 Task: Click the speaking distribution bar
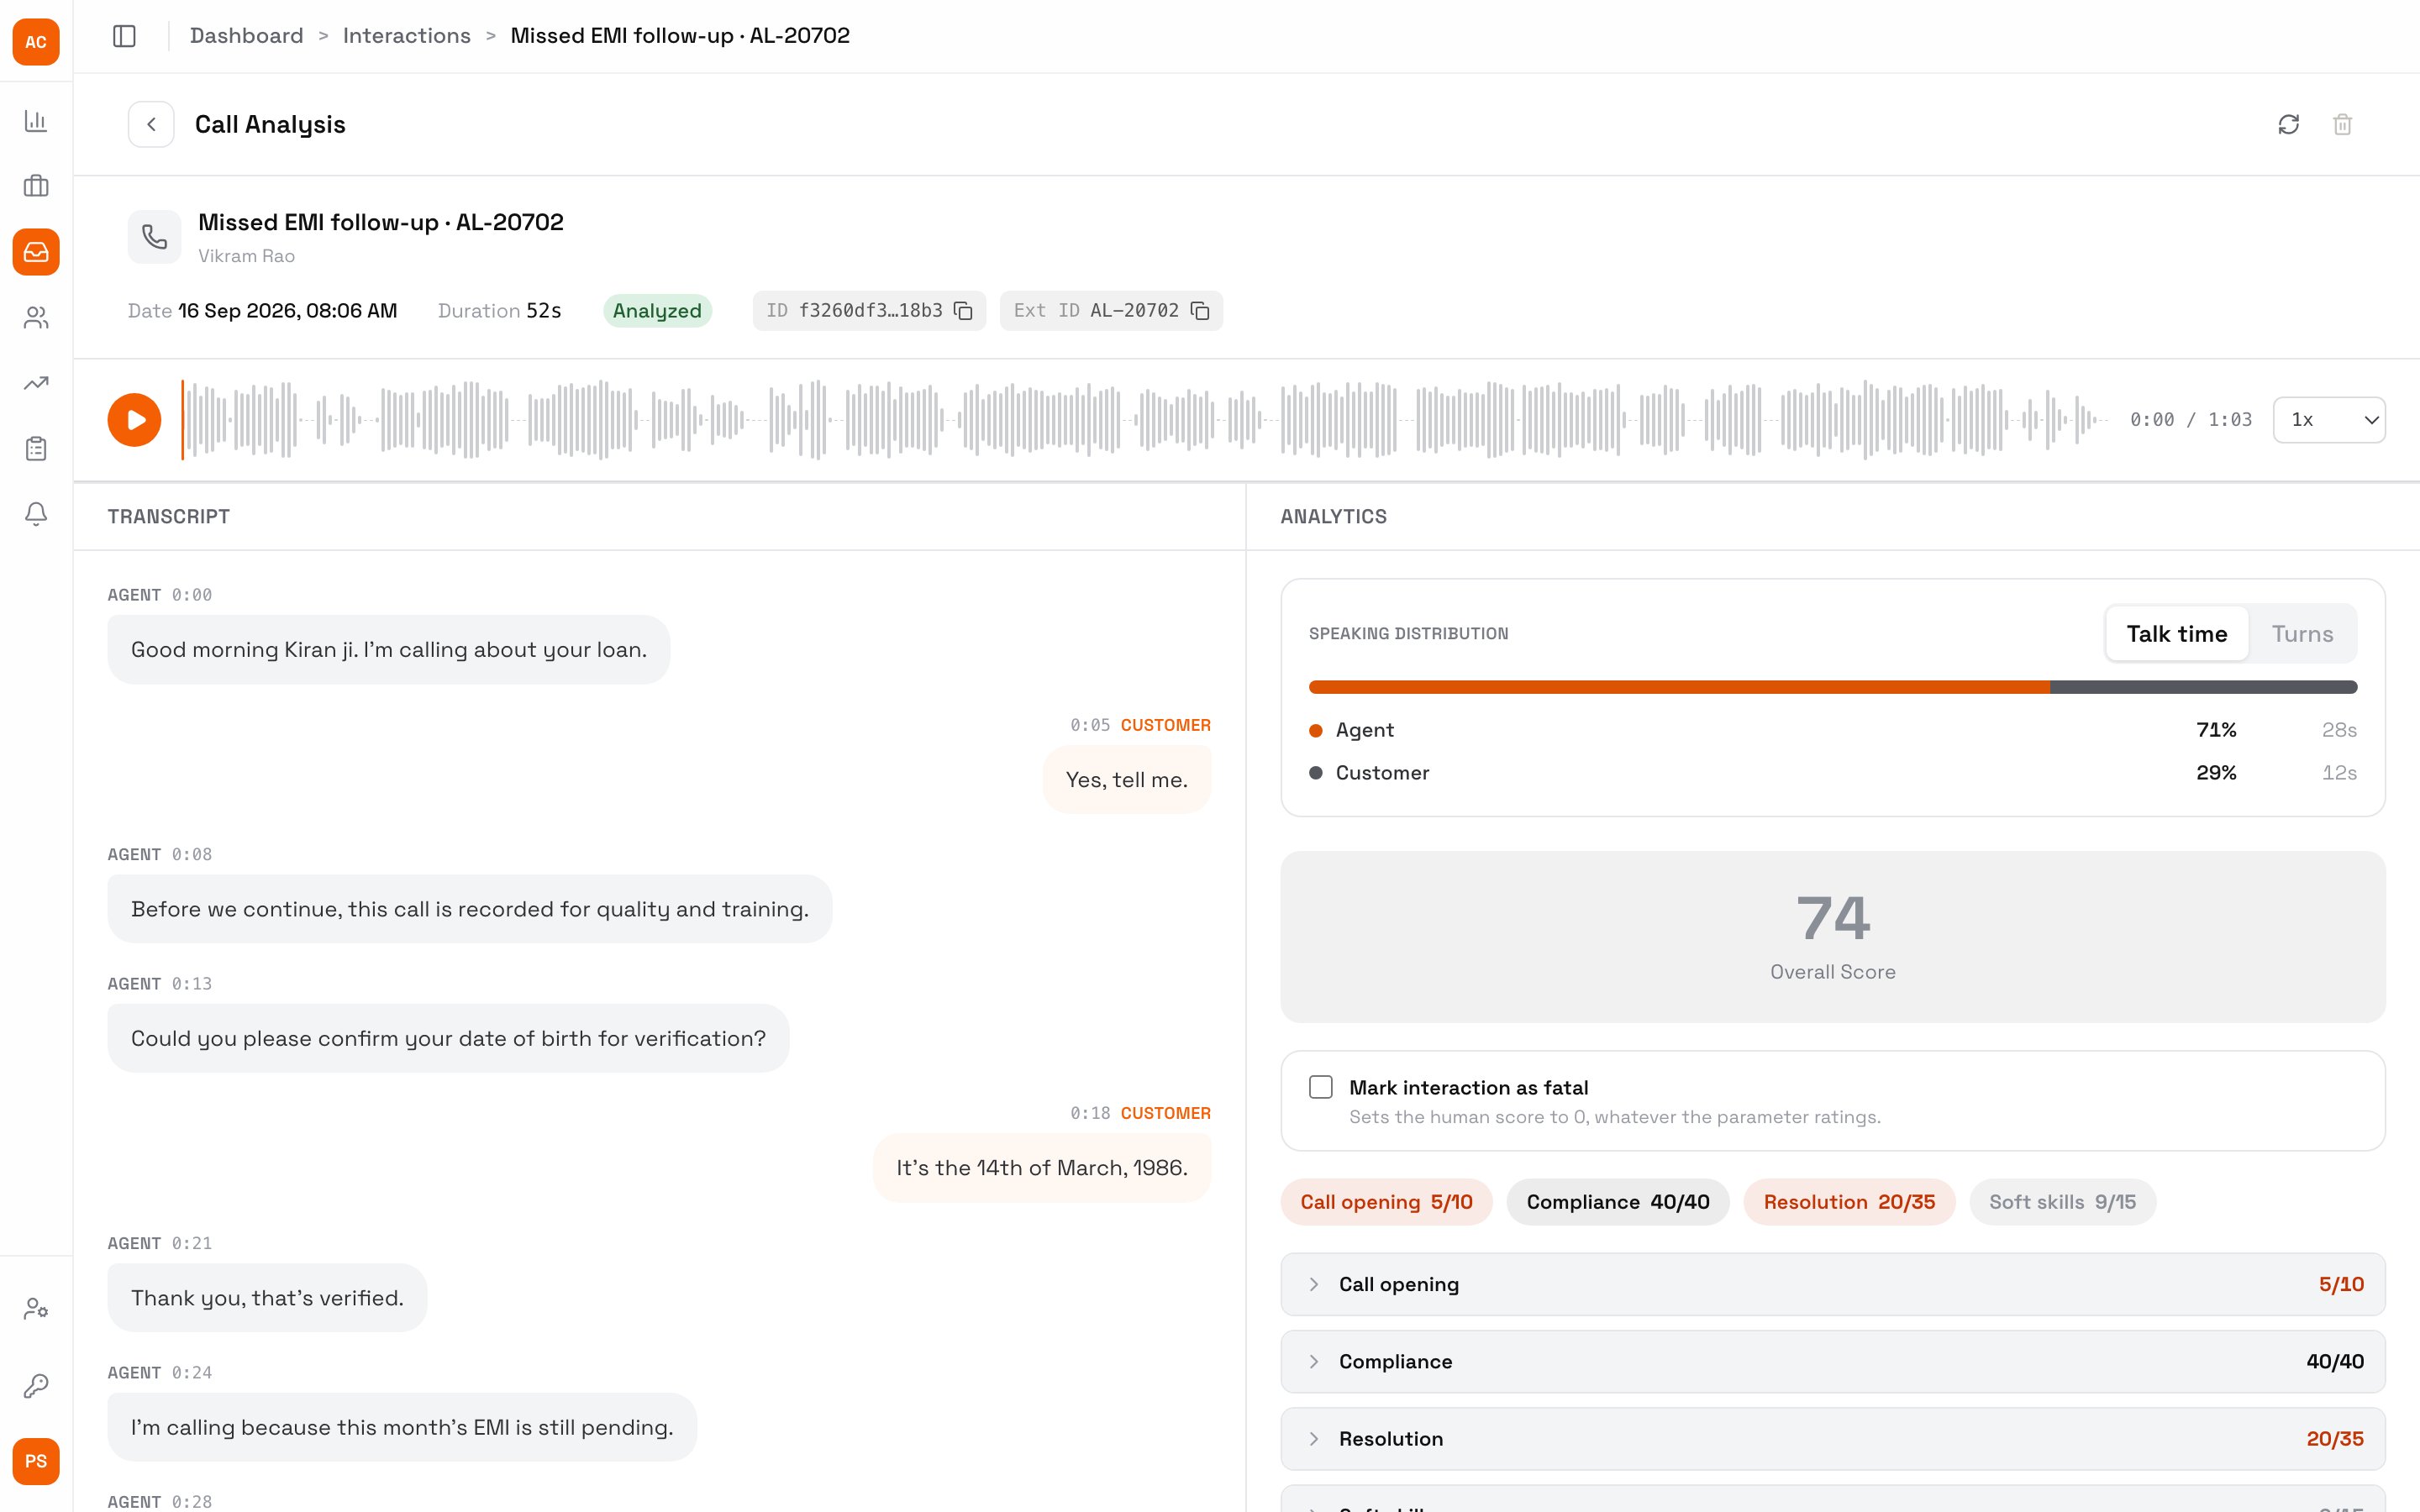pyautogui.click(x=1833, y=687)
